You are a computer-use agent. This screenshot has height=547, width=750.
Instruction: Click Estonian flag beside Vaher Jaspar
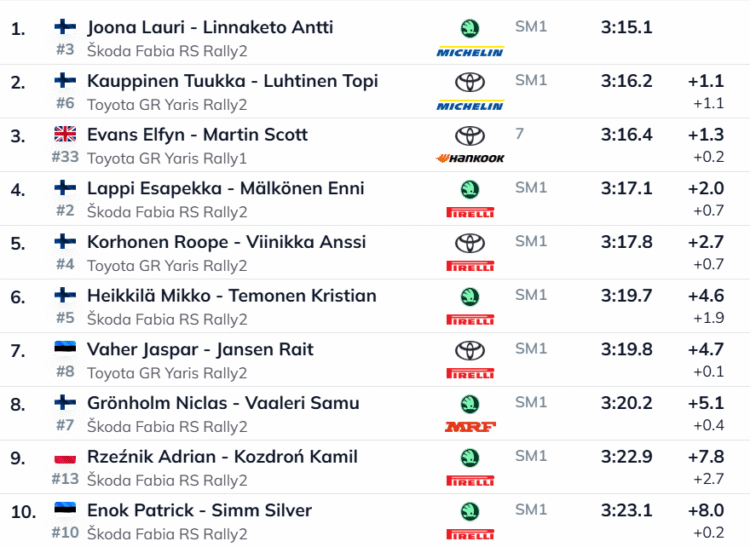coord(65,349)
